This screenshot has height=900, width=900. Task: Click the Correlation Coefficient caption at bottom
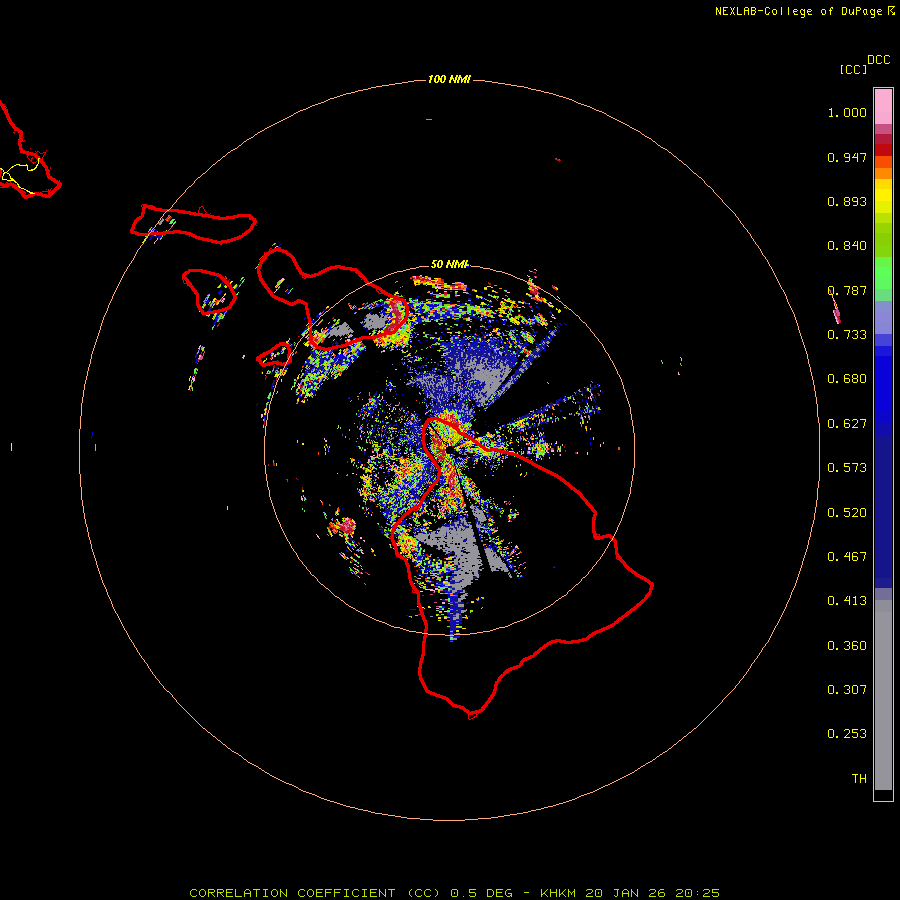tap(454, 893)
